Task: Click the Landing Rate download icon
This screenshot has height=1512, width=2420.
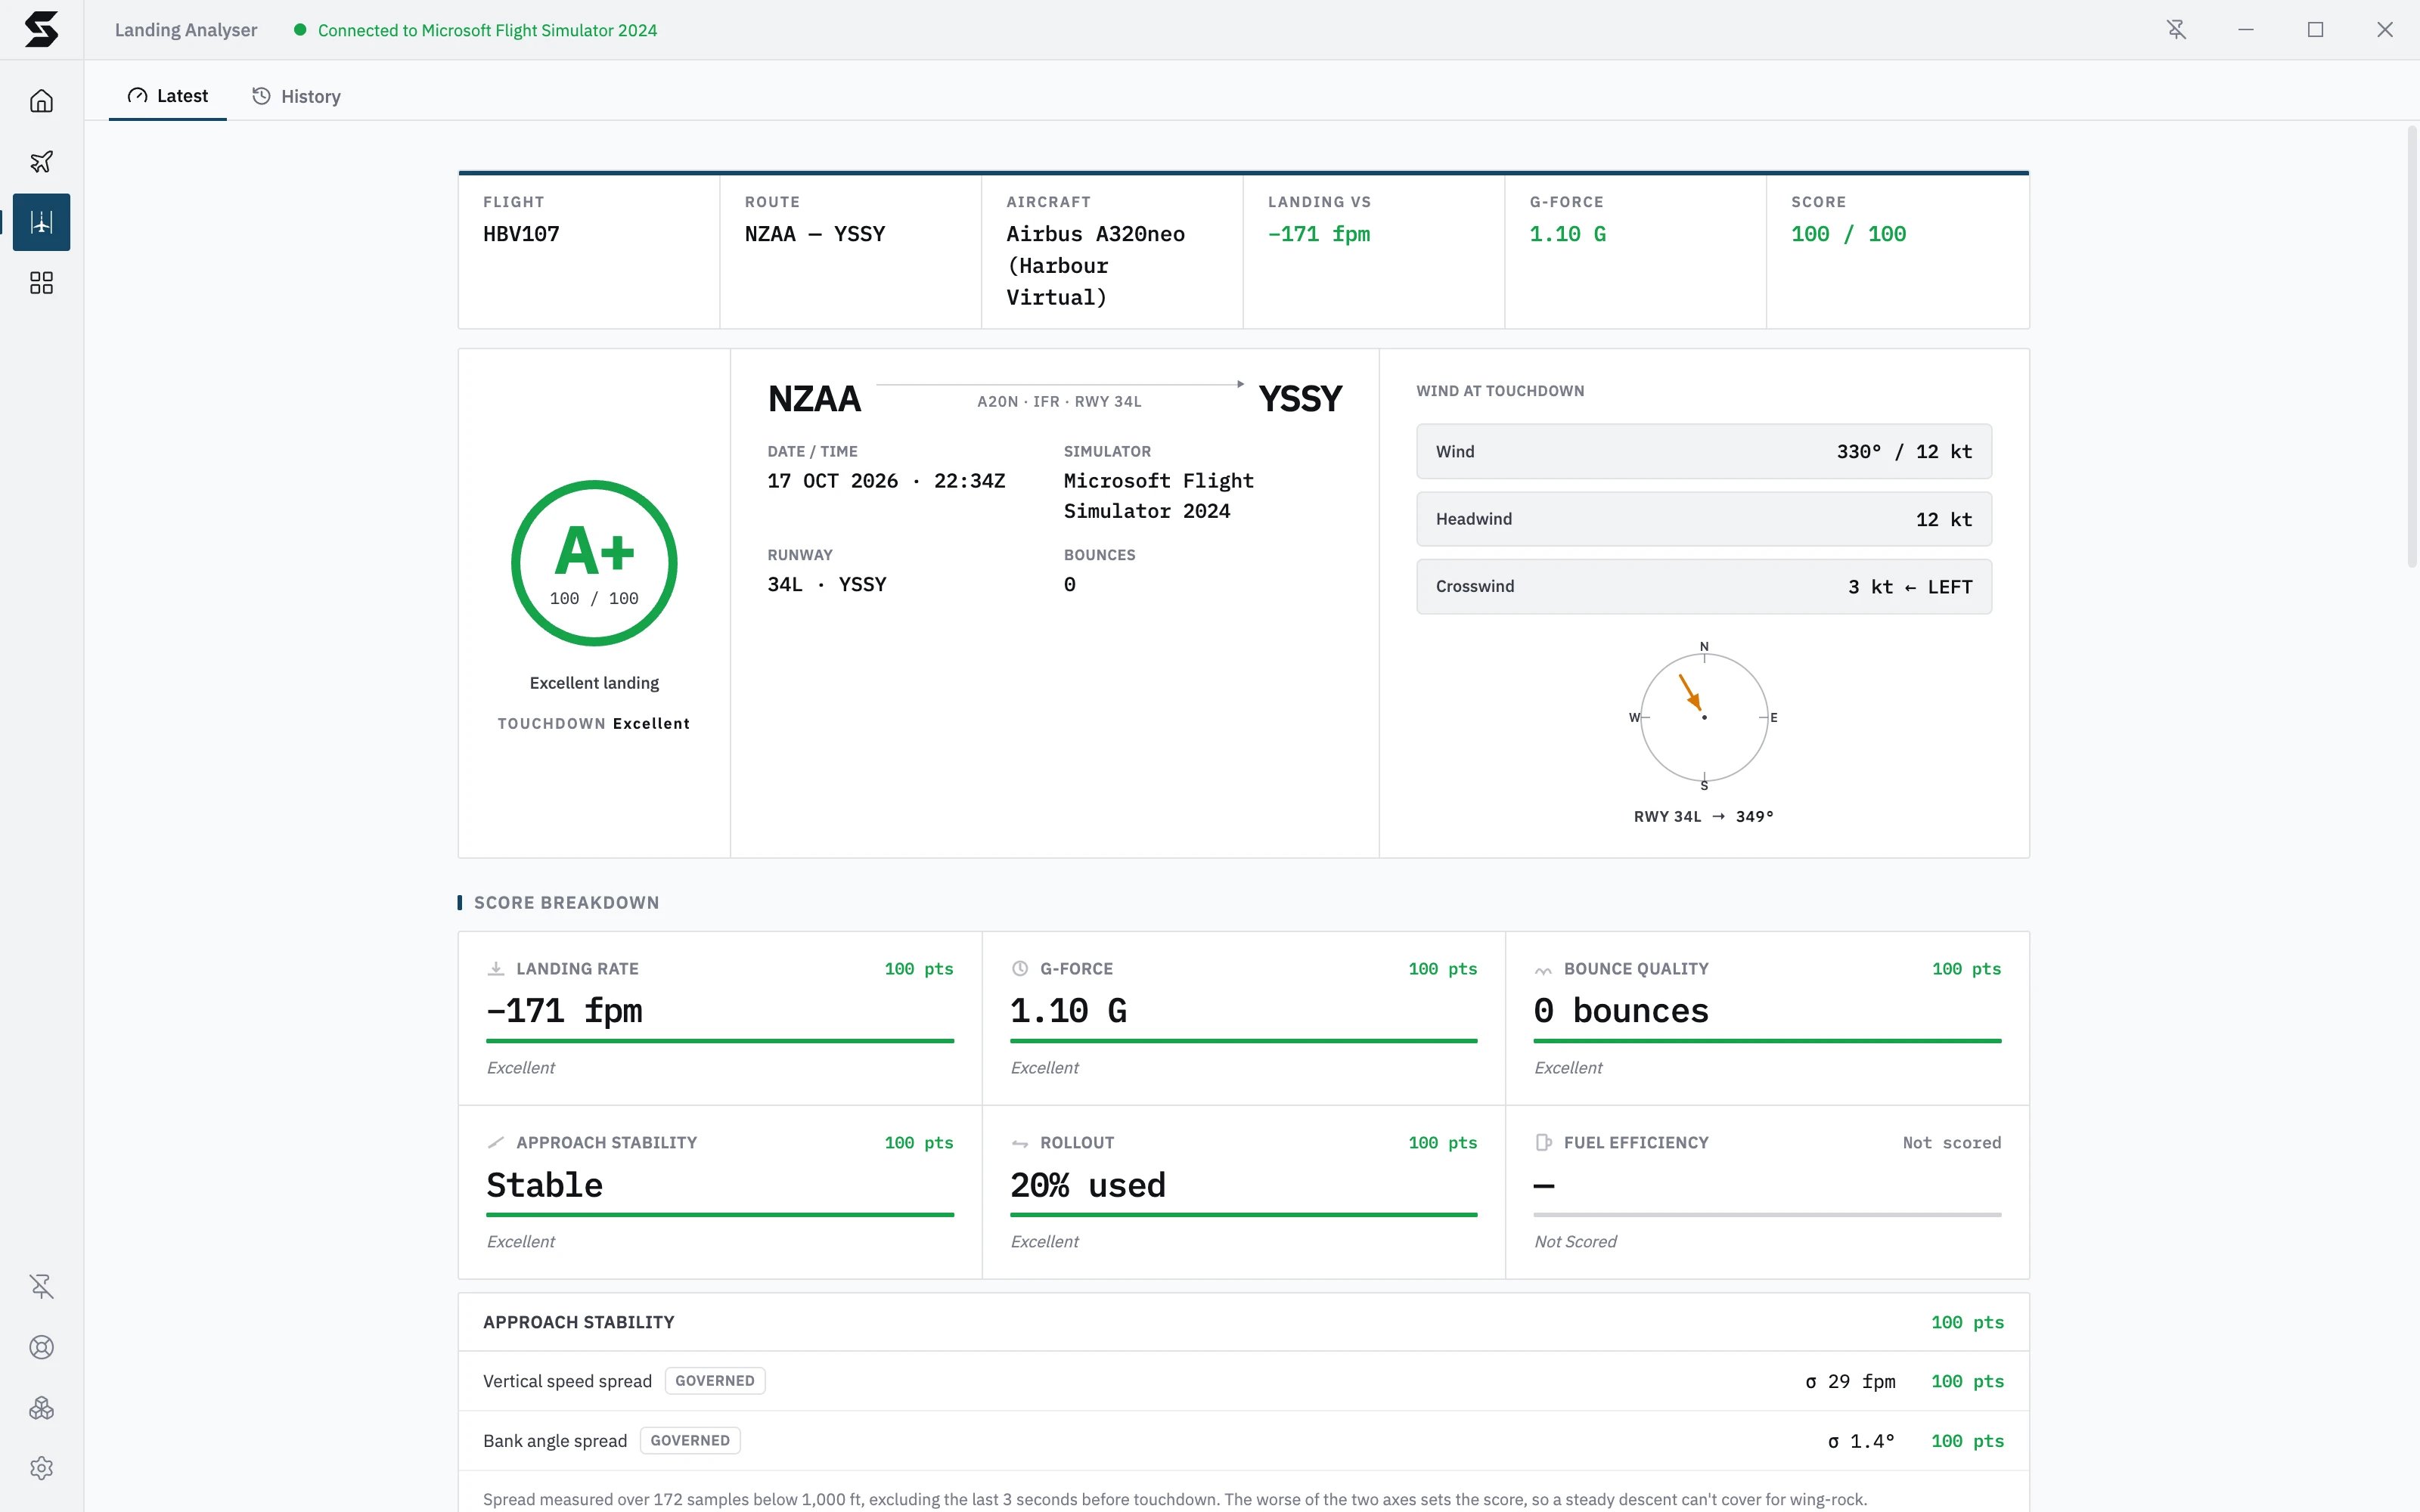Action: point(496,968)
